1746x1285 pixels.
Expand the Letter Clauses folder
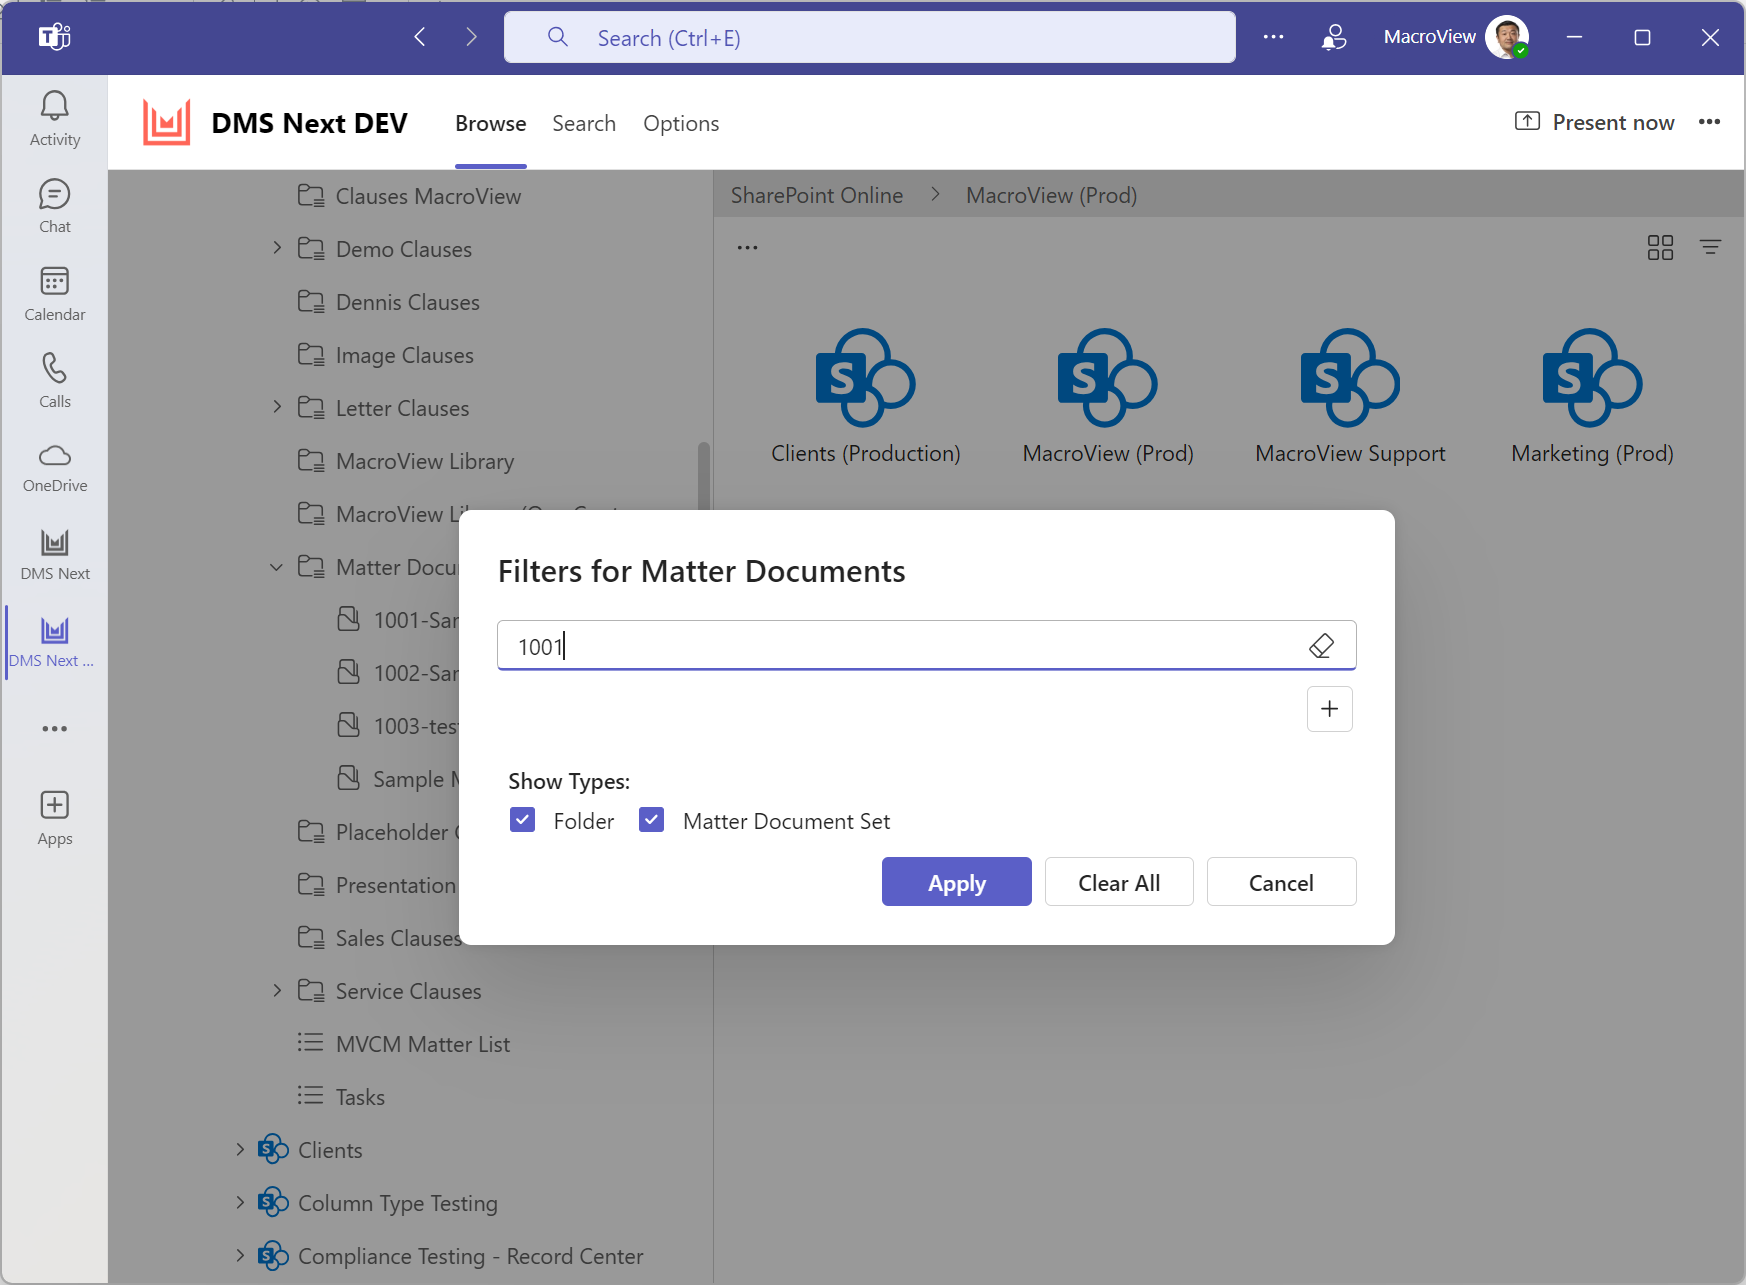click(x=277, y=407)
